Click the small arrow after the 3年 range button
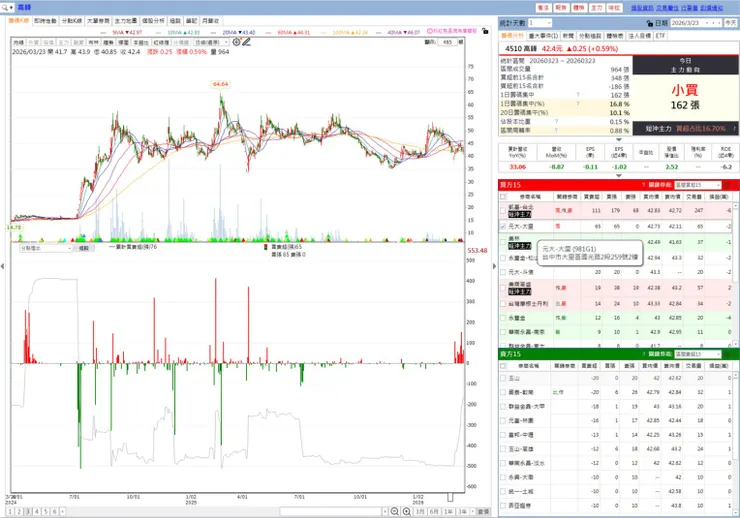Screen dimensions: 740x518 (x=472, y=511)
